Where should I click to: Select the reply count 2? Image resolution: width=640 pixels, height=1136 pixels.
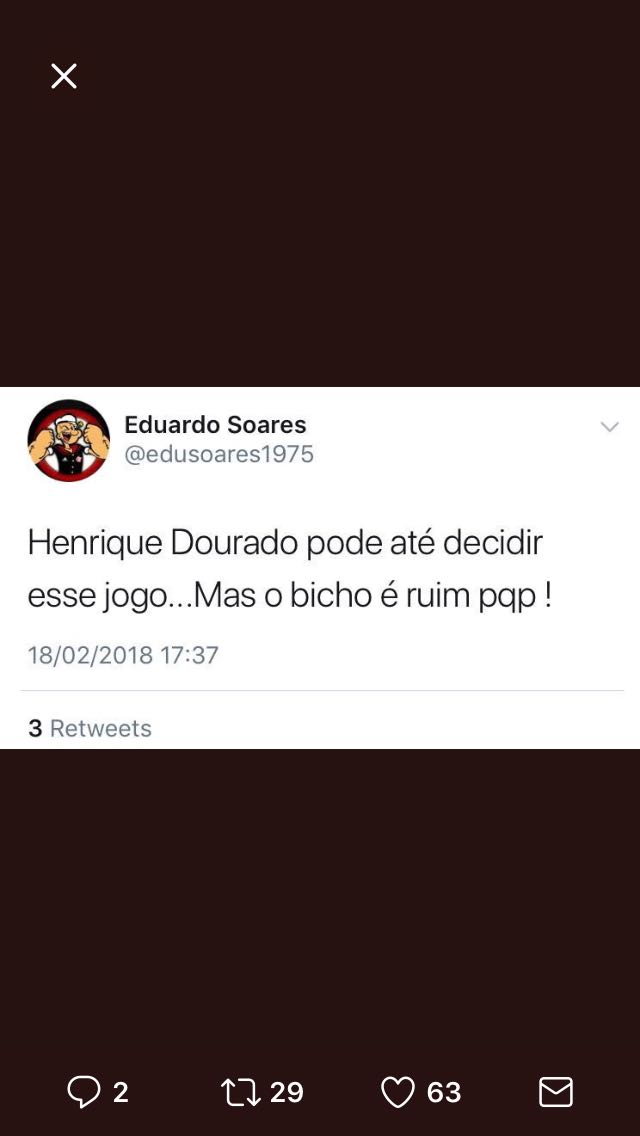point(120,1093)
